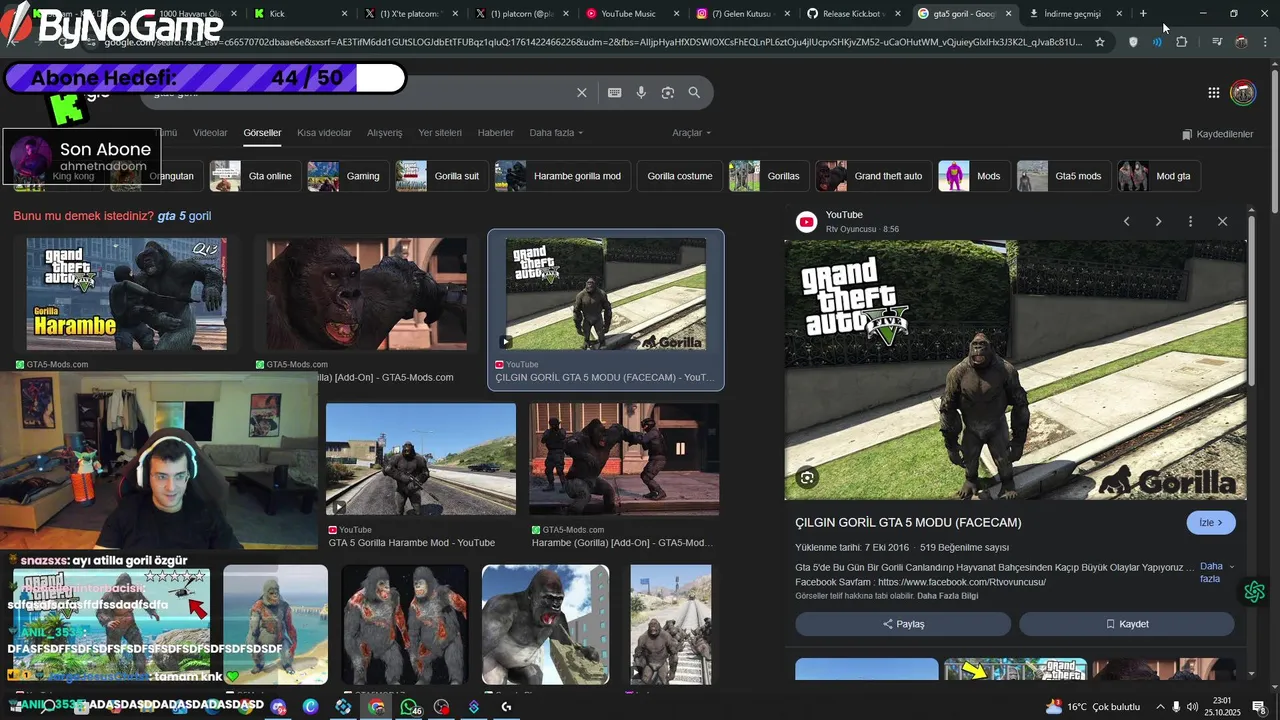Open the clock showing 23:01
The height and width of the screenshot is (720, 1280).
tap(1221, 707)
